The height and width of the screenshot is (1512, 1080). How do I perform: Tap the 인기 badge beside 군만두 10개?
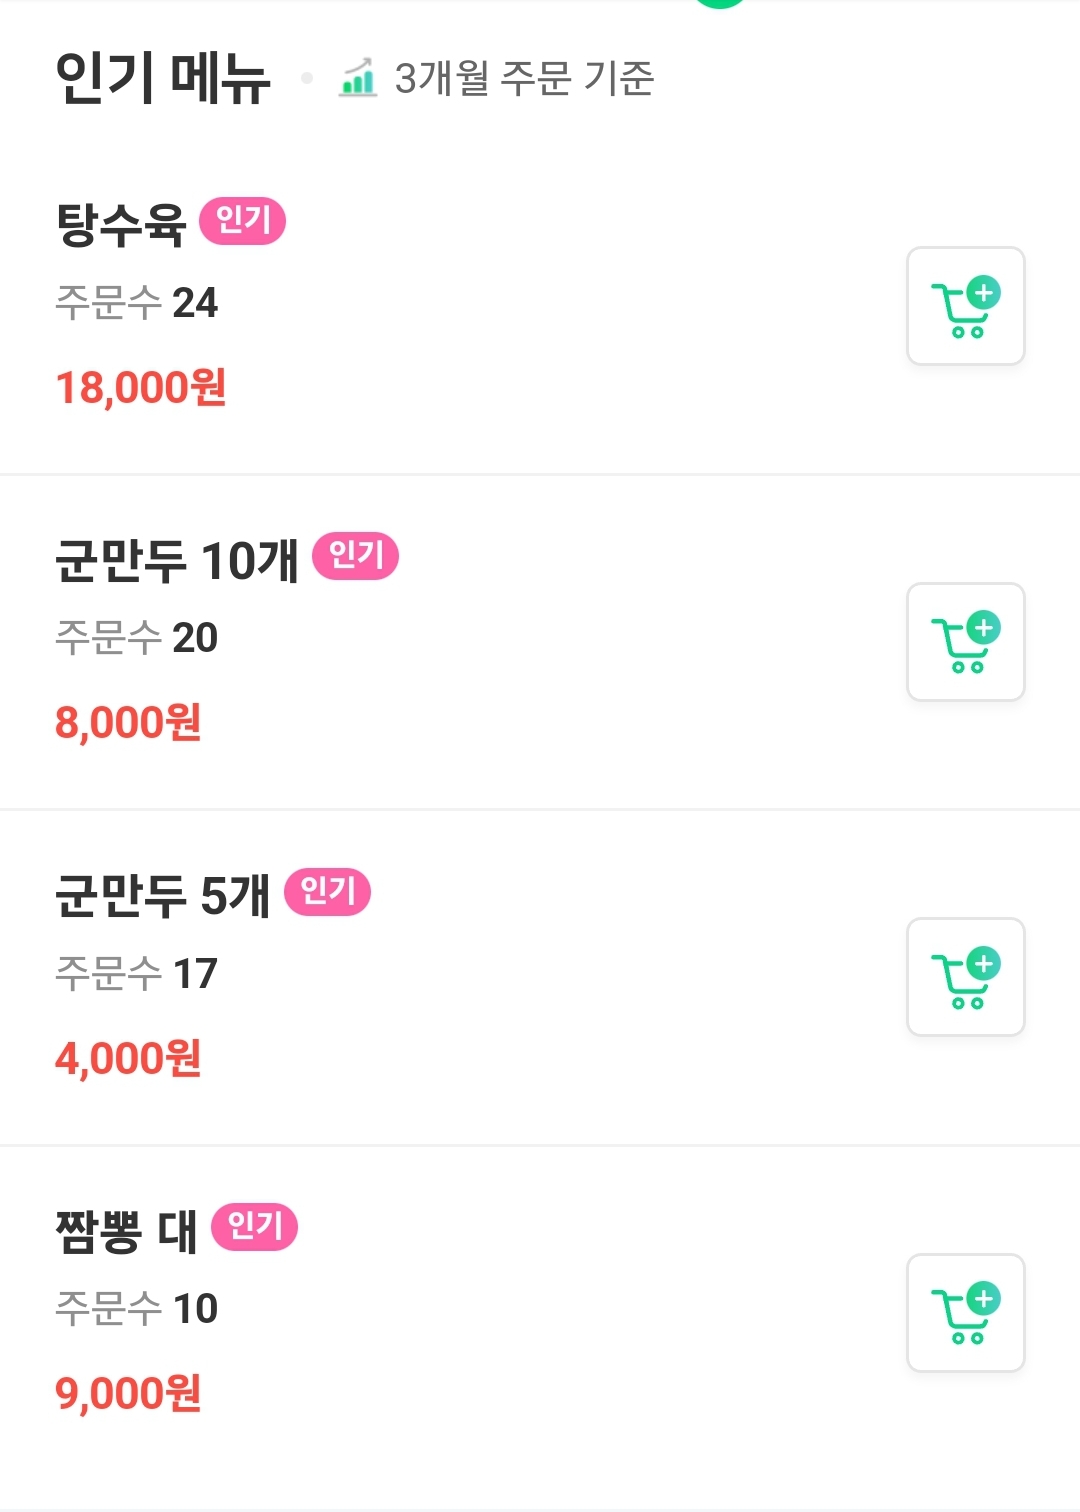(356, 556)
